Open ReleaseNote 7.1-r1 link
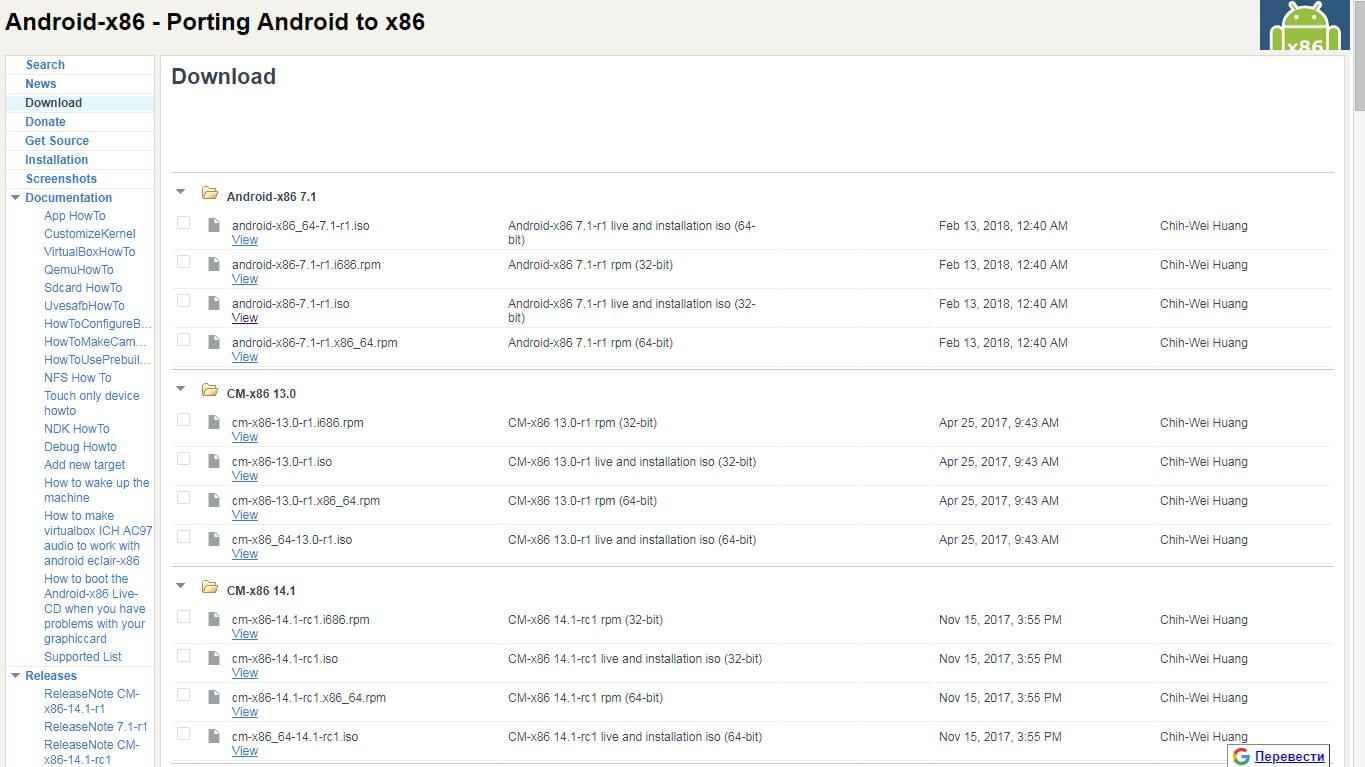 [96, 727]
